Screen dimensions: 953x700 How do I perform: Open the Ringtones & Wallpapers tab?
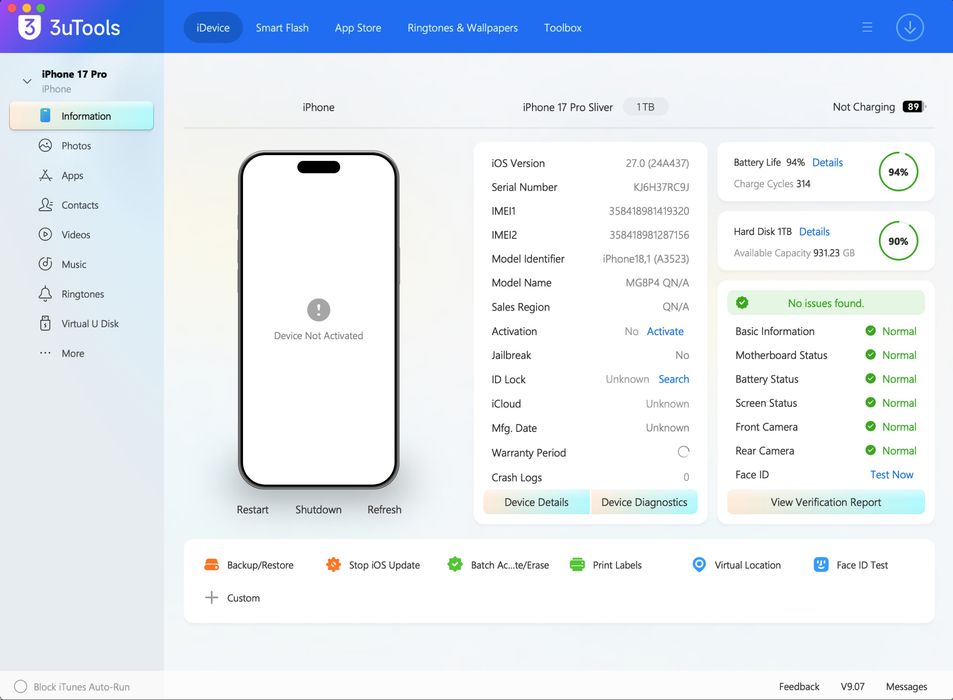(463, 27)
